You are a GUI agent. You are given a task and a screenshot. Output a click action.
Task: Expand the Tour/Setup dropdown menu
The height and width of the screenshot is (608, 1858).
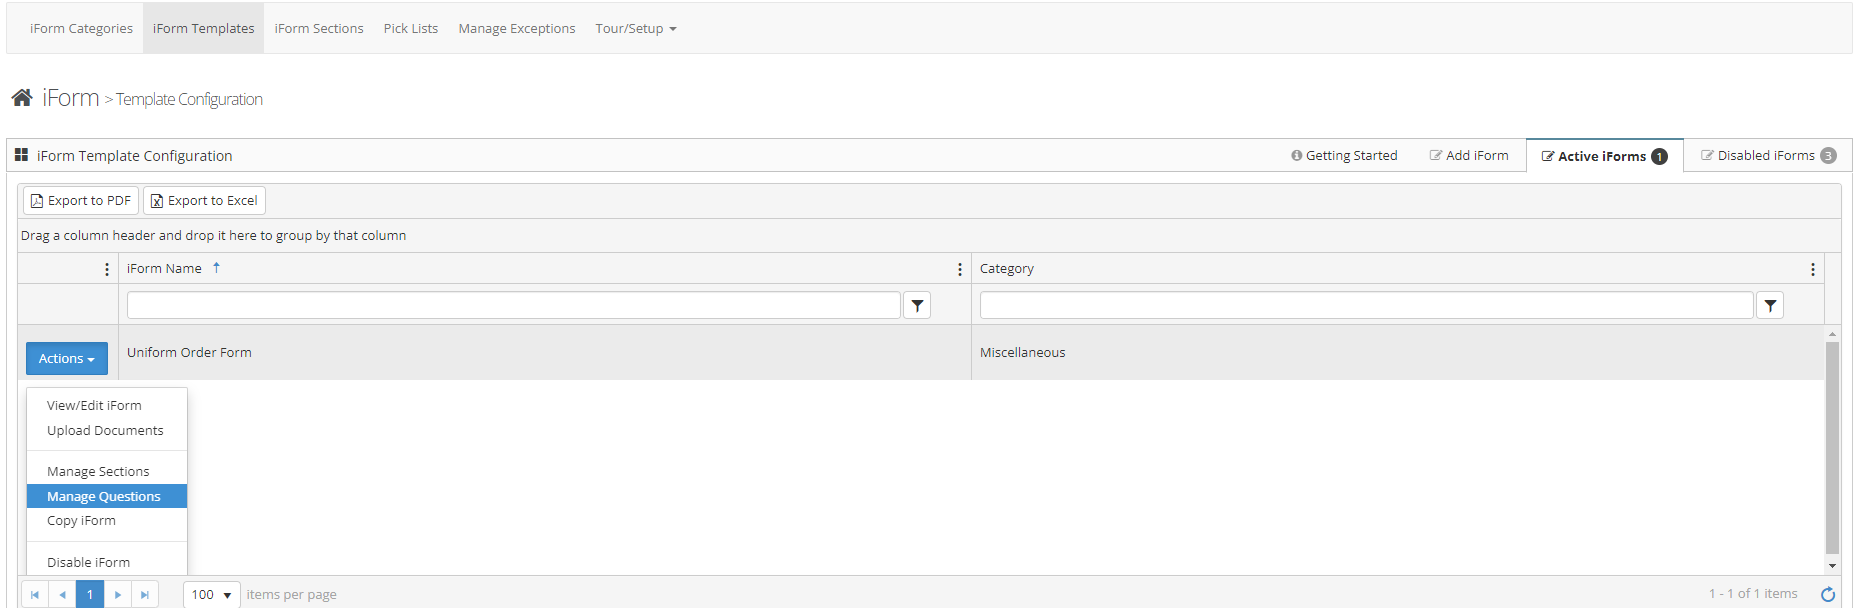pos(636,29)
